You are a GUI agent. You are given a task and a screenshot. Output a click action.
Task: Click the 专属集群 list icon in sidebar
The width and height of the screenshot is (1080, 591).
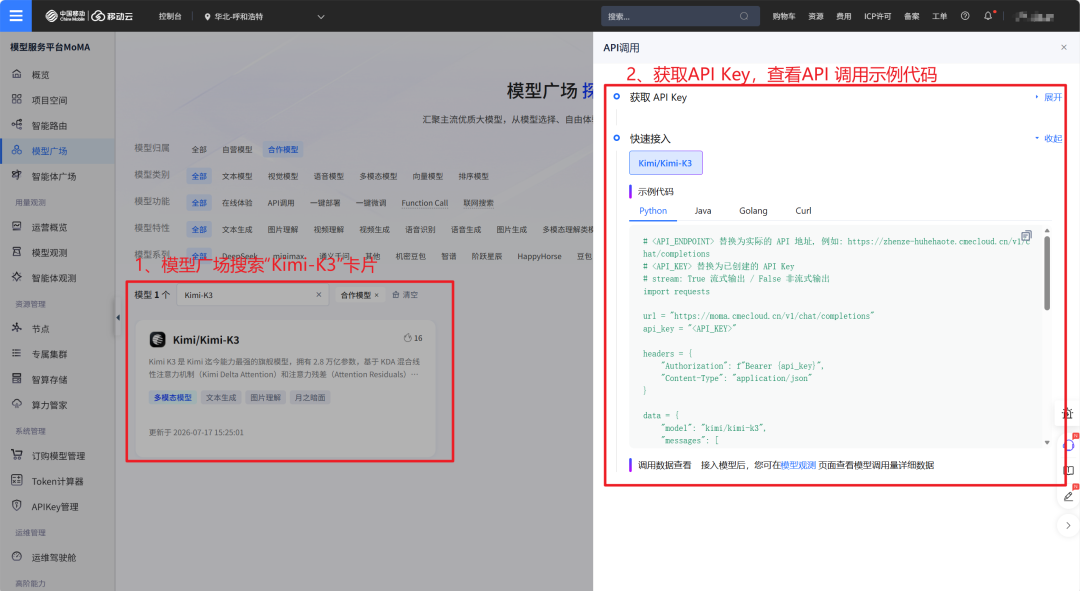(x=17, y=353)
